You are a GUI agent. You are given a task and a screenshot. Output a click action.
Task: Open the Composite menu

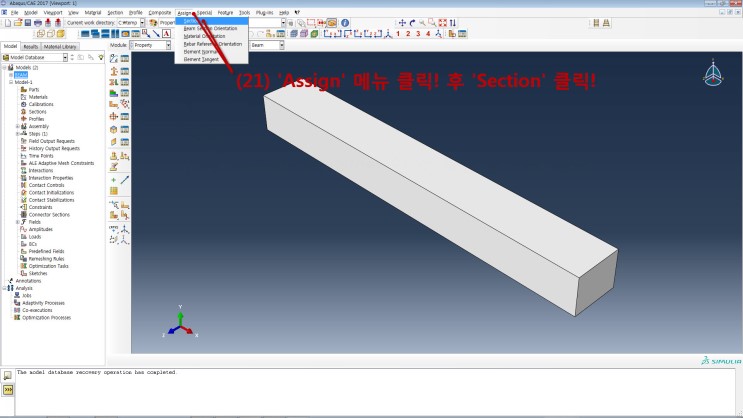tap(160, 13)
